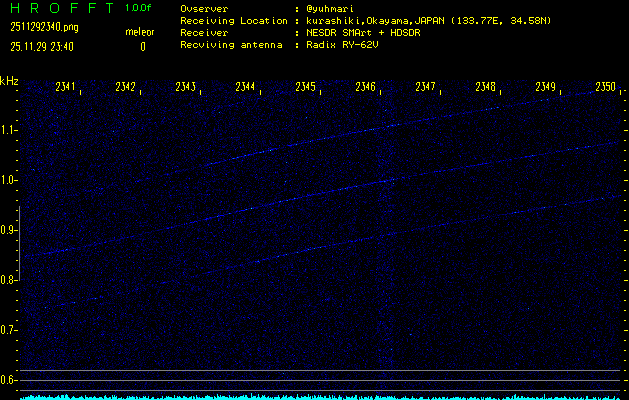
Task: Pick the 2347 time marker
Action: tap(426, 88)
